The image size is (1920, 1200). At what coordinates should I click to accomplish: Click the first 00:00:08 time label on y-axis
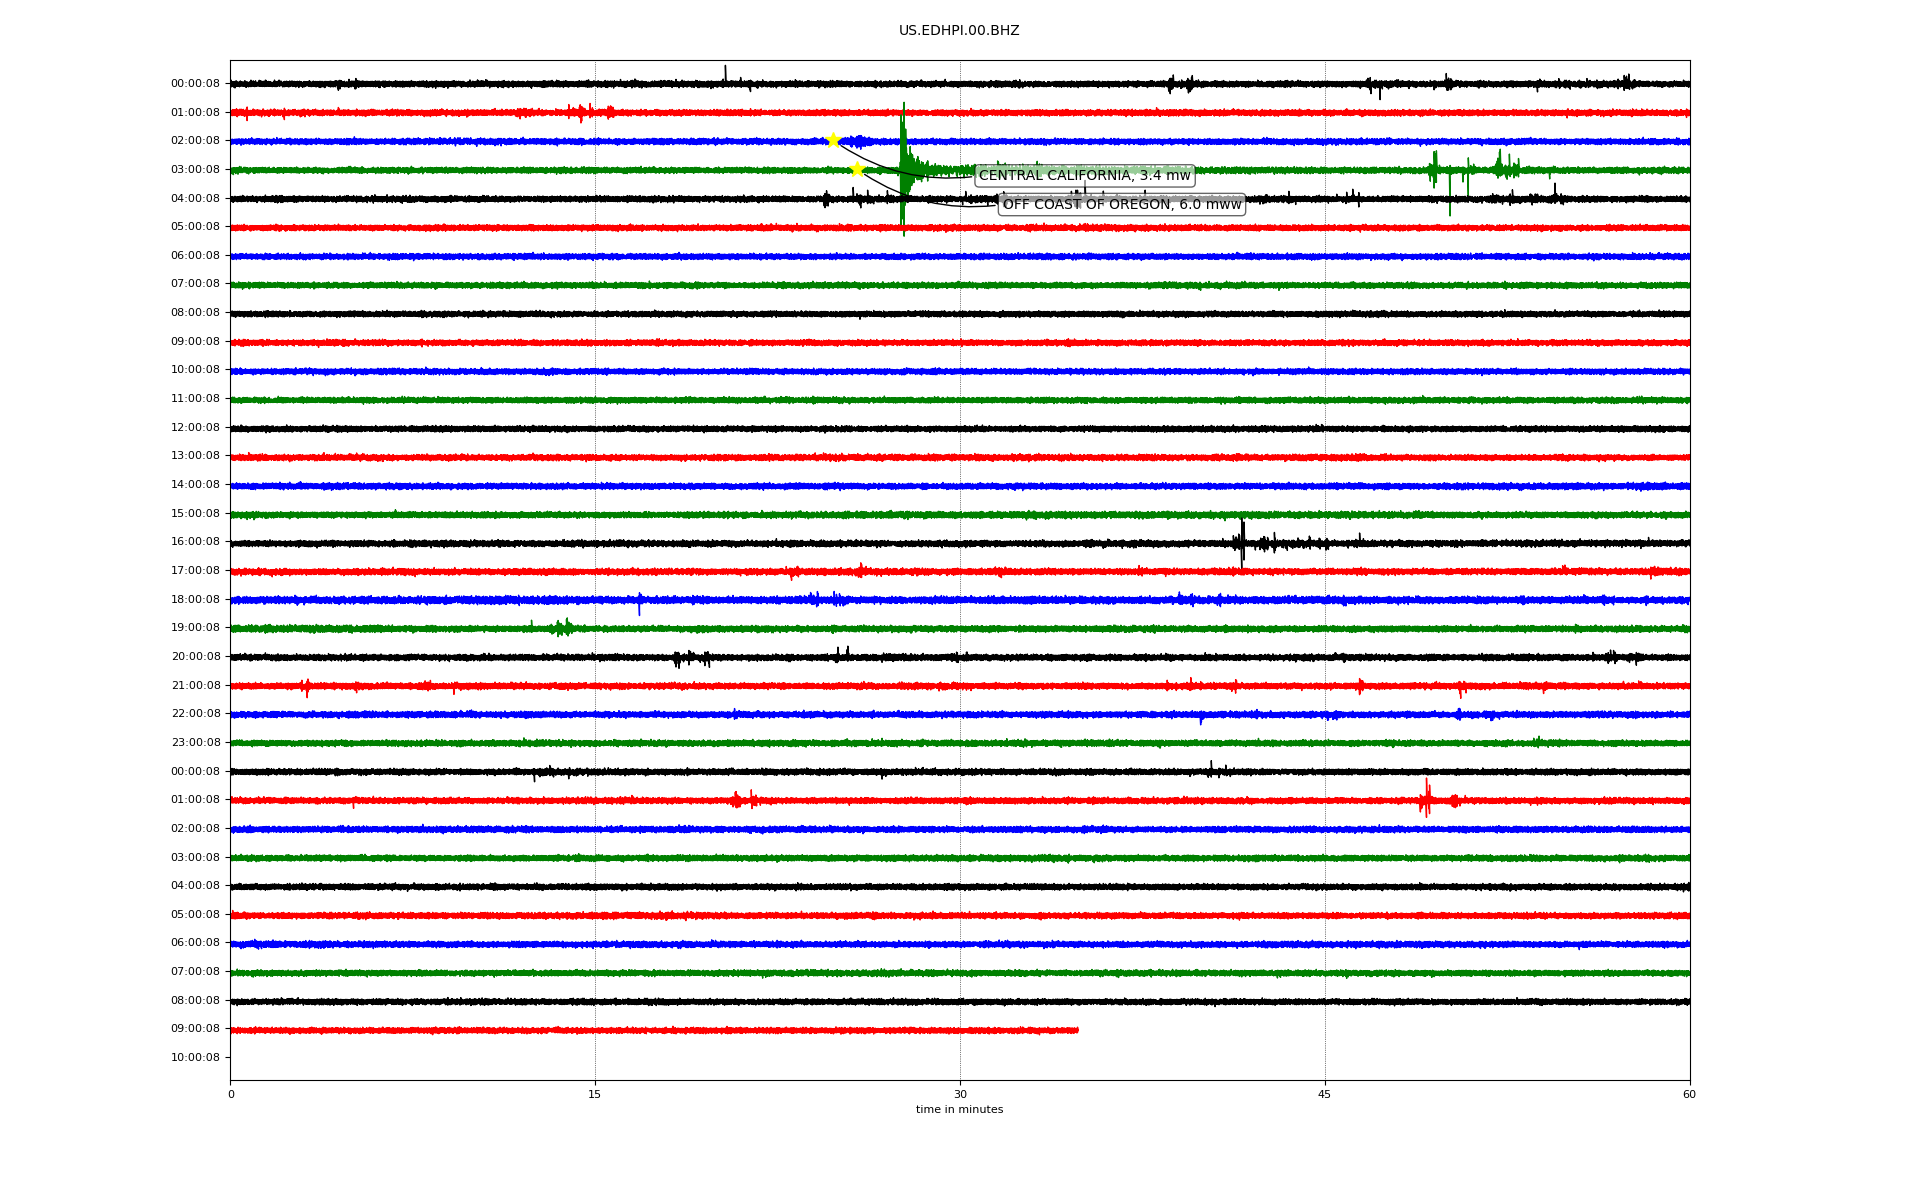195,84
